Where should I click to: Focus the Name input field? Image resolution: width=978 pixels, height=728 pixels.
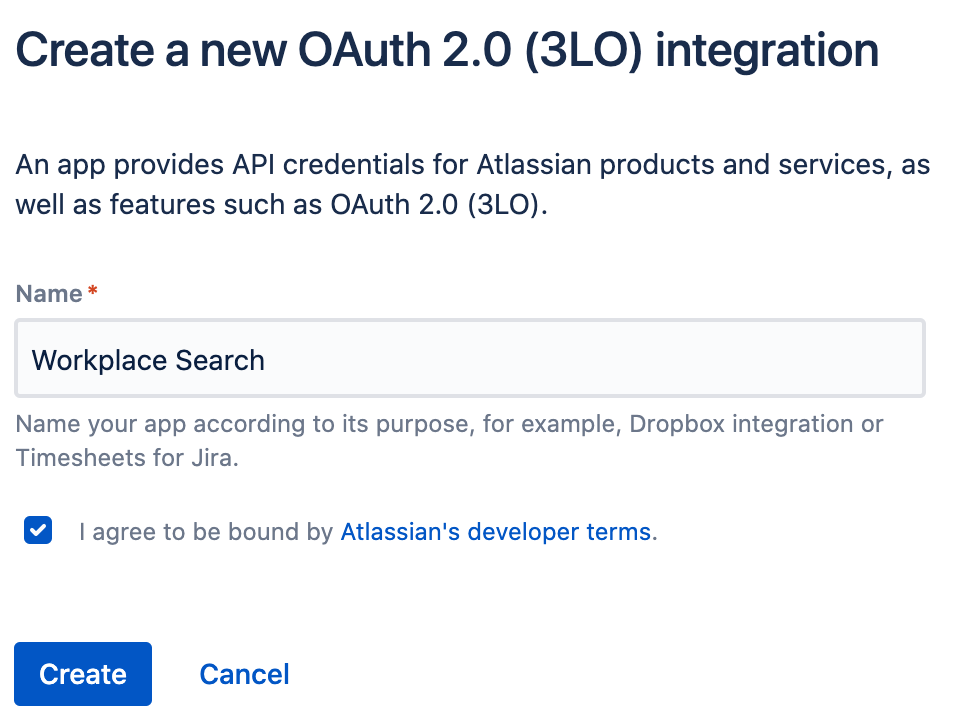coord(470,359)
